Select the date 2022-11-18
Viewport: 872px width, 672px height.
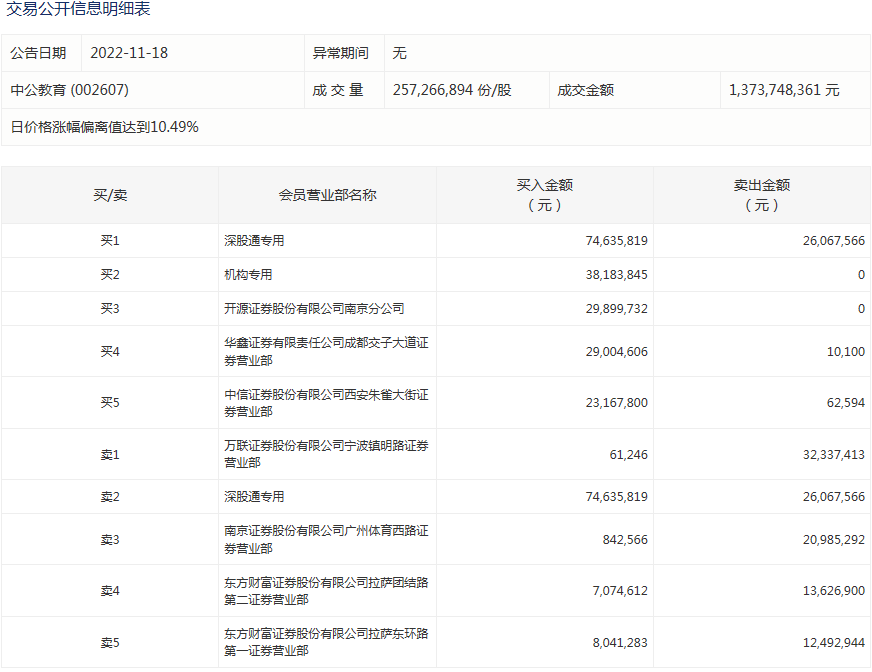tap(129, 53)
